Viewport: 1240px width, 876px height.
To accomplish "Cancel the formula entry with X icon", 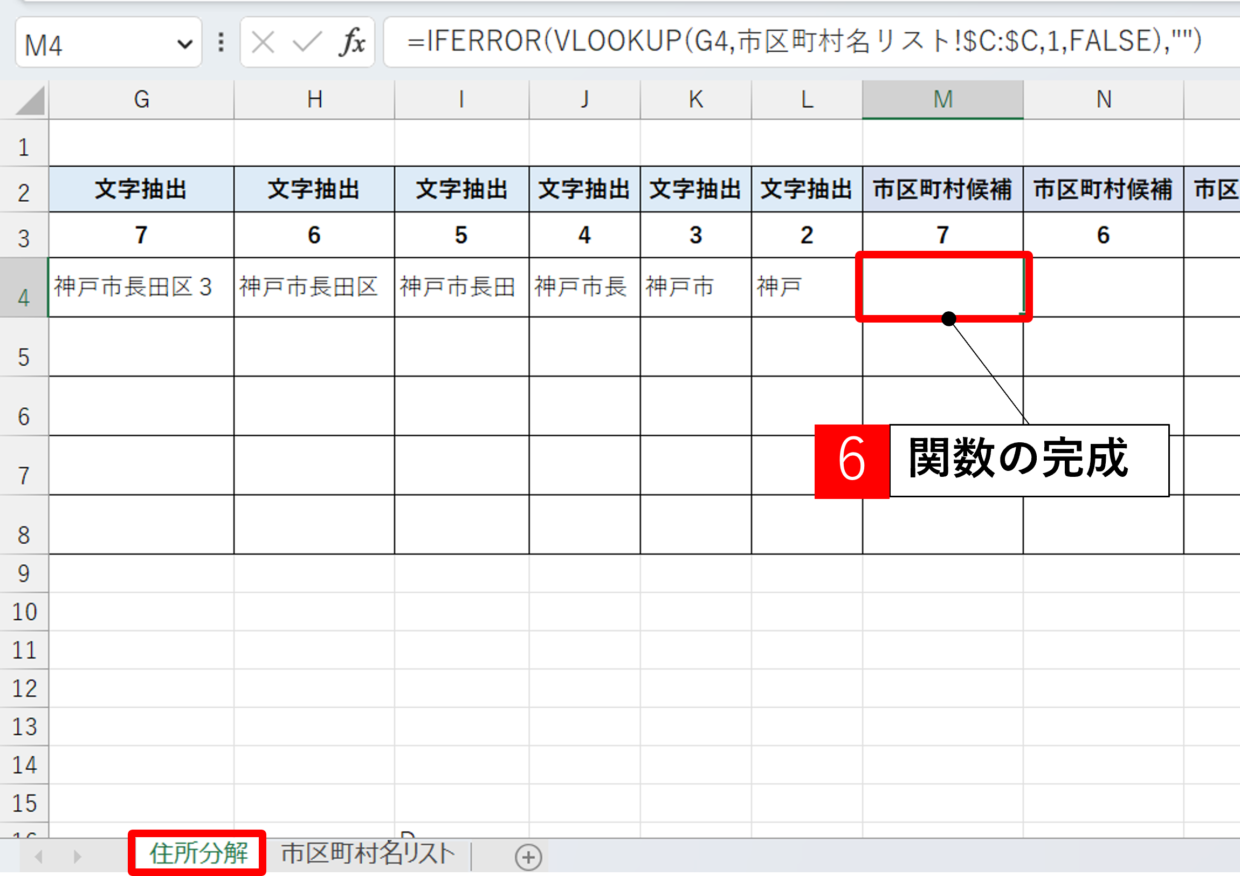I will coord(263,42).
